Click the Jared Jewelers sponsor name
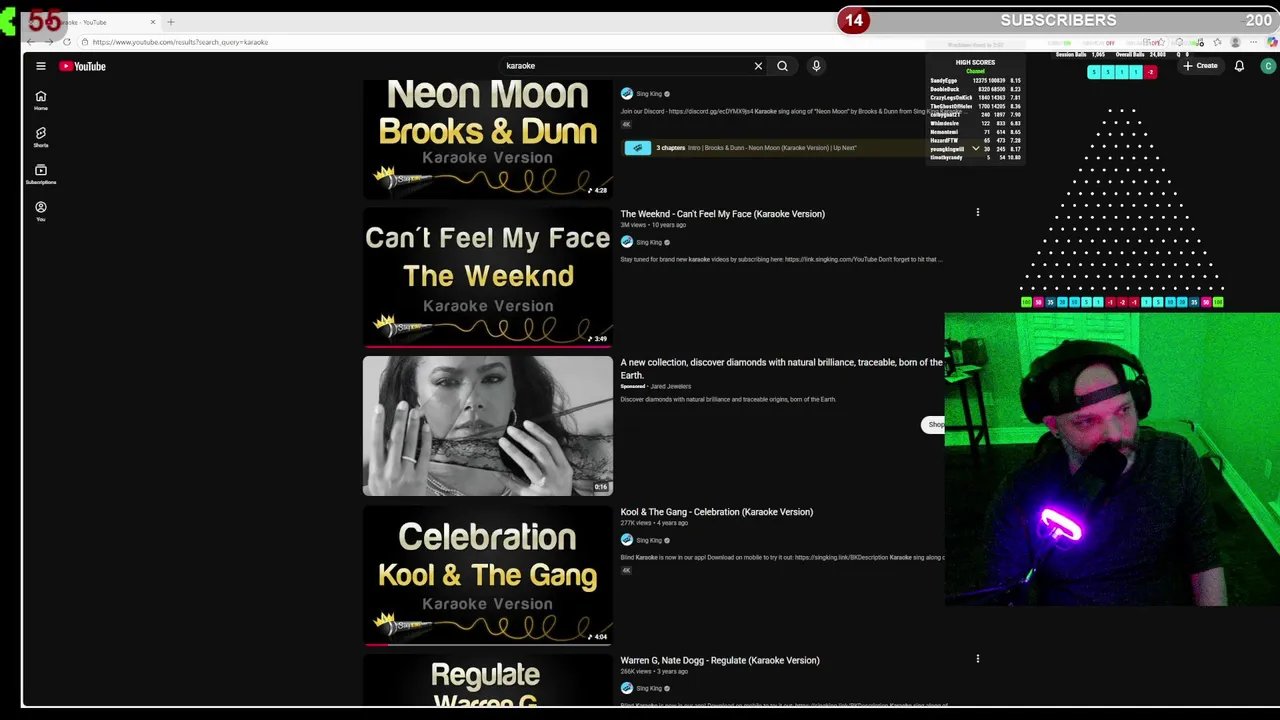The height and width of the screenshot is (720, 1280). pos(670,386)
